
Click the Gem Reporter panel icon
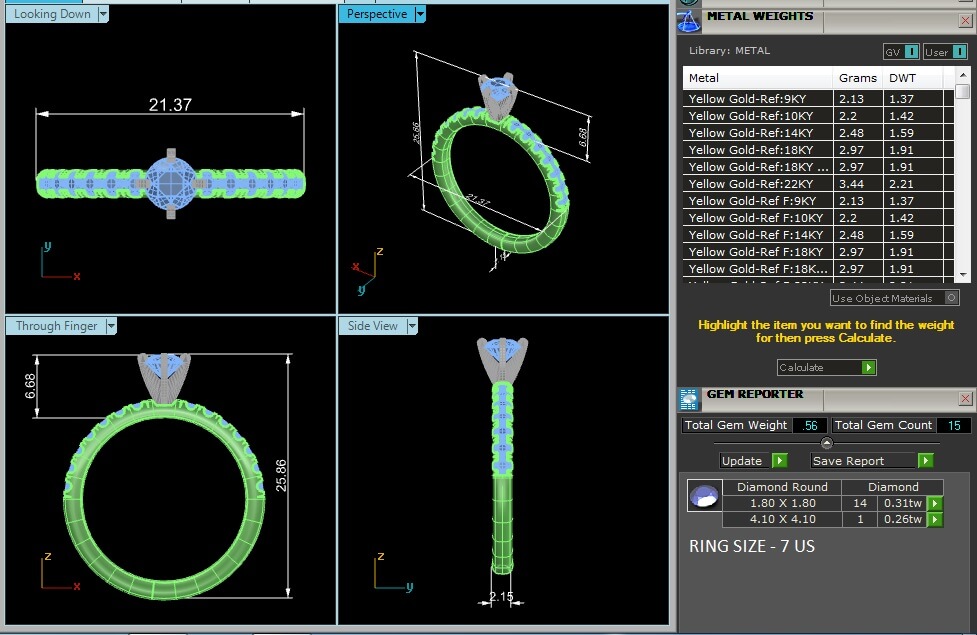click(x=689, y=399)
